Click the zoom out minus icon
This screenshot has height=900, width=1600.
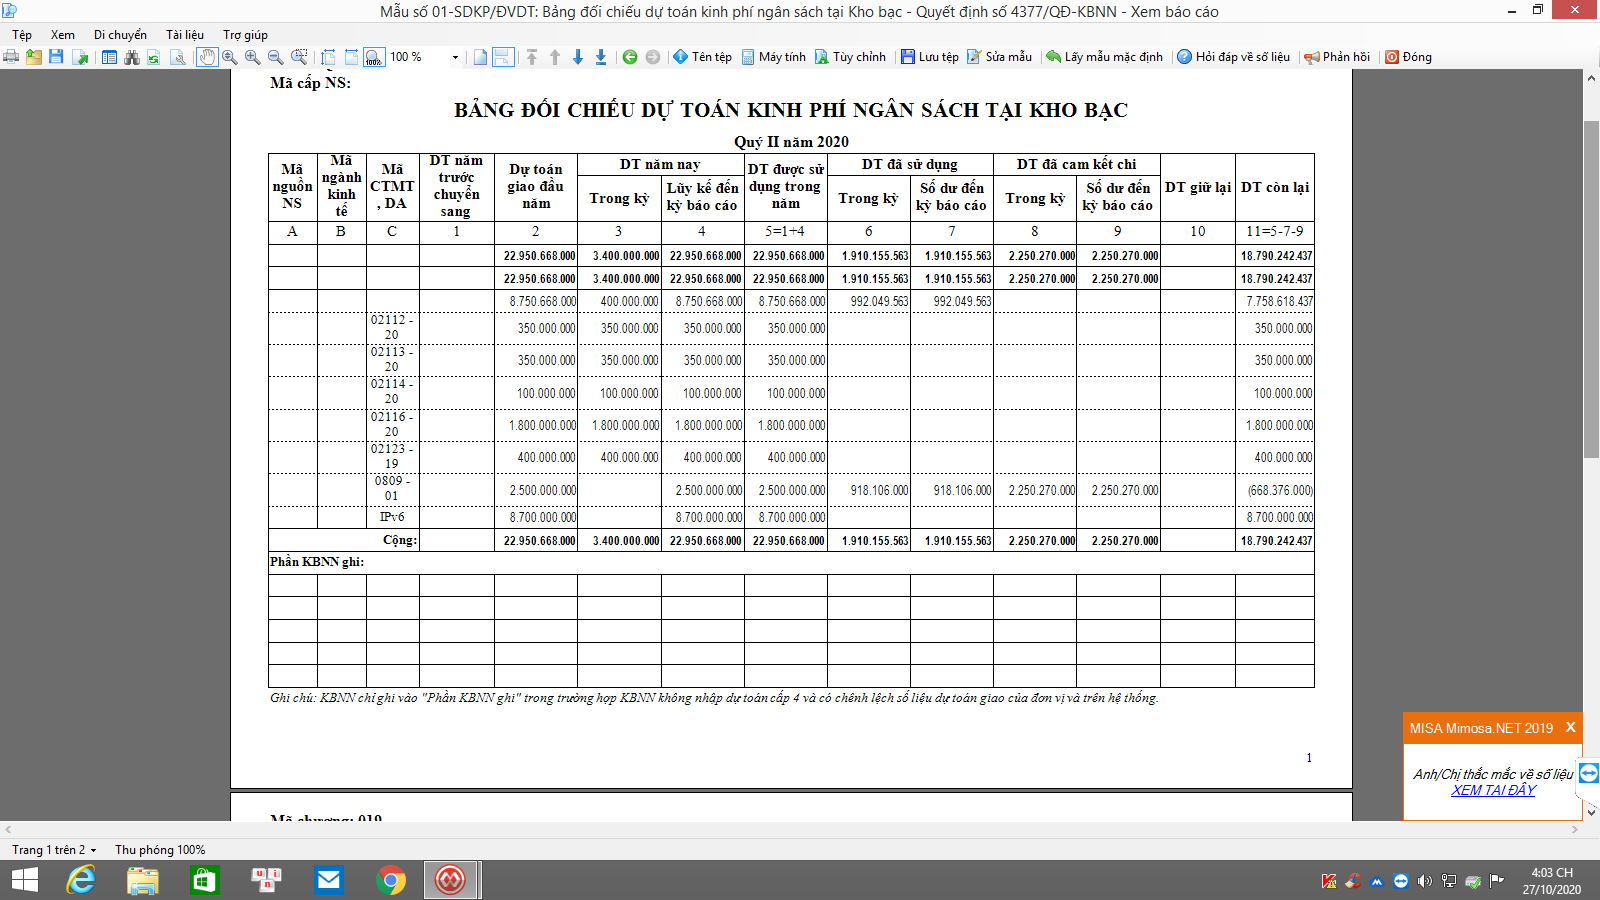coord(275,57)
